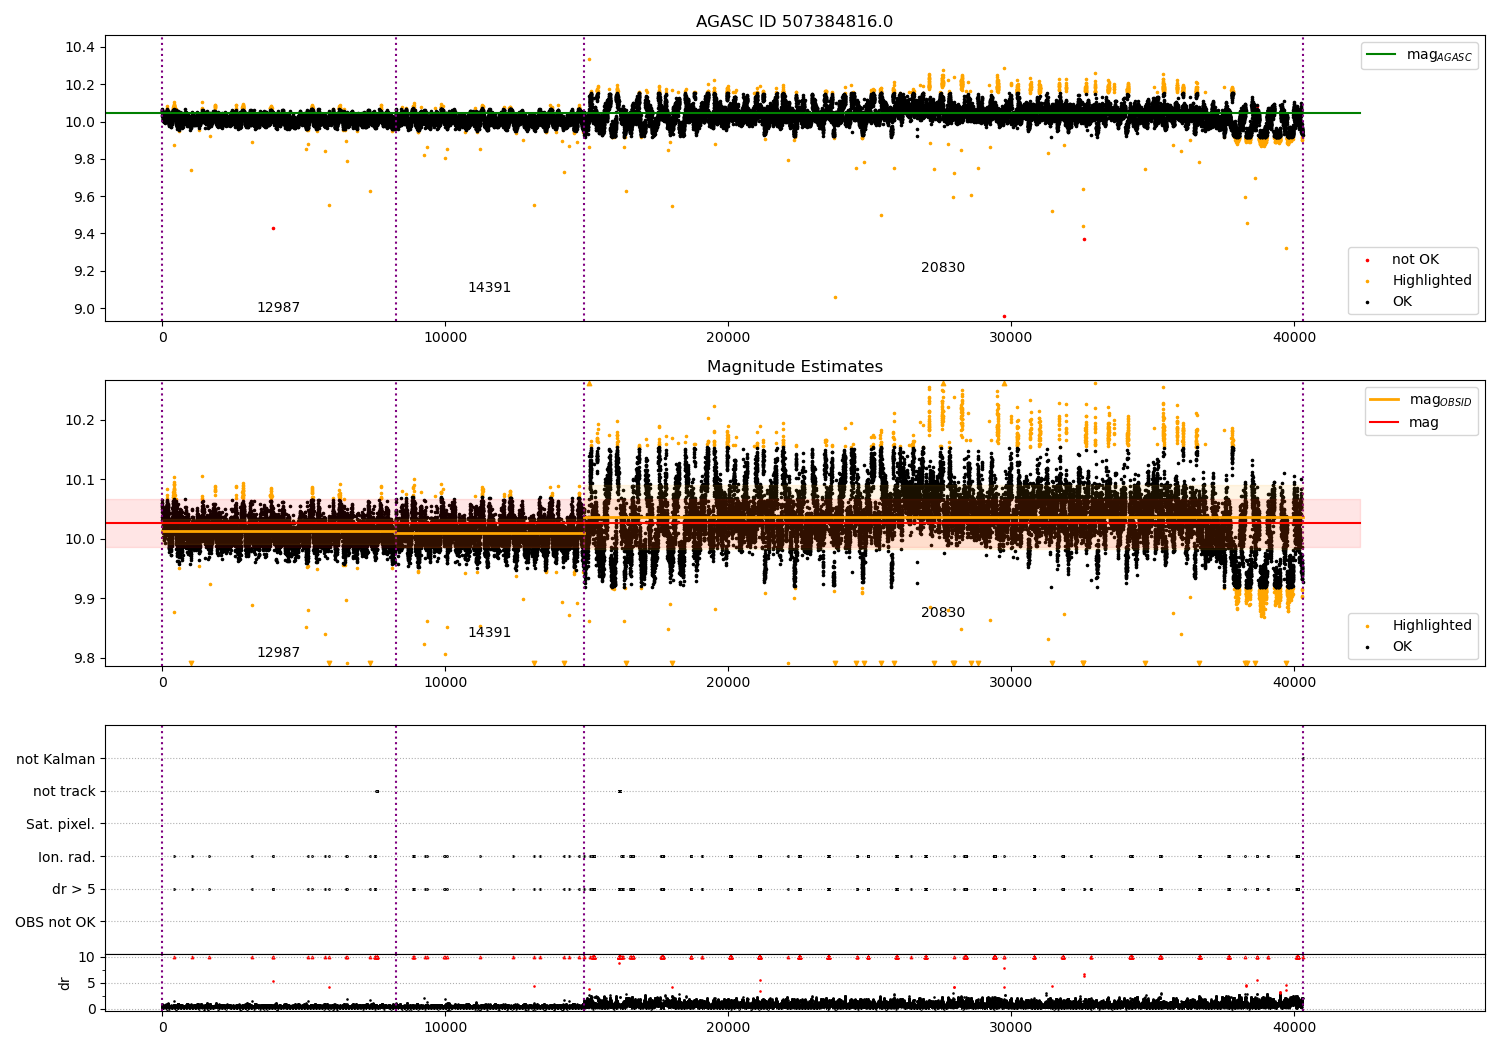This screenshot has width=1500, height=1050.
Task: Click obsid label 14391 in middle plot
Action: [x=489, y=633]
